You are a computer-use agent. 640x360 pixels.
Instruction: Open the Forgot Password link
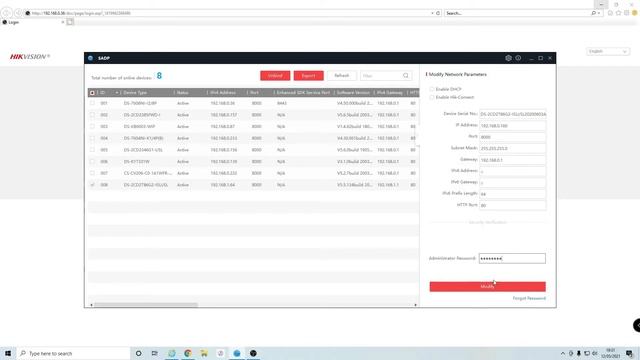pyautogui.click(x=529, y=298)
